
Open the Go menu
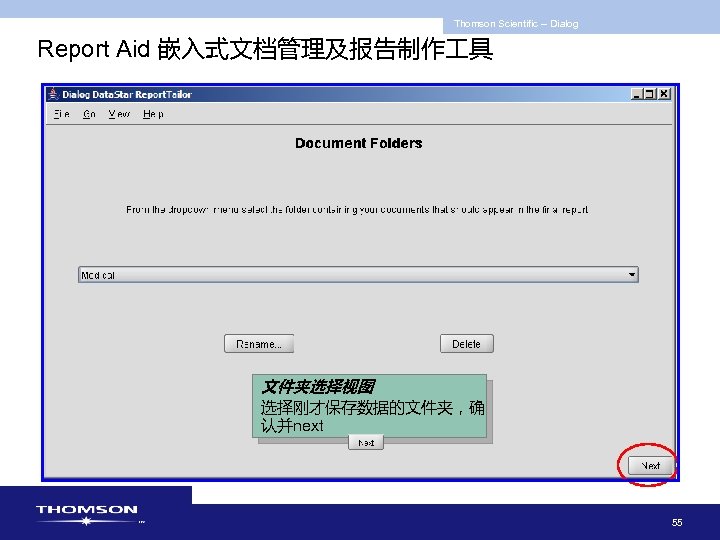(x=89, y=114)
